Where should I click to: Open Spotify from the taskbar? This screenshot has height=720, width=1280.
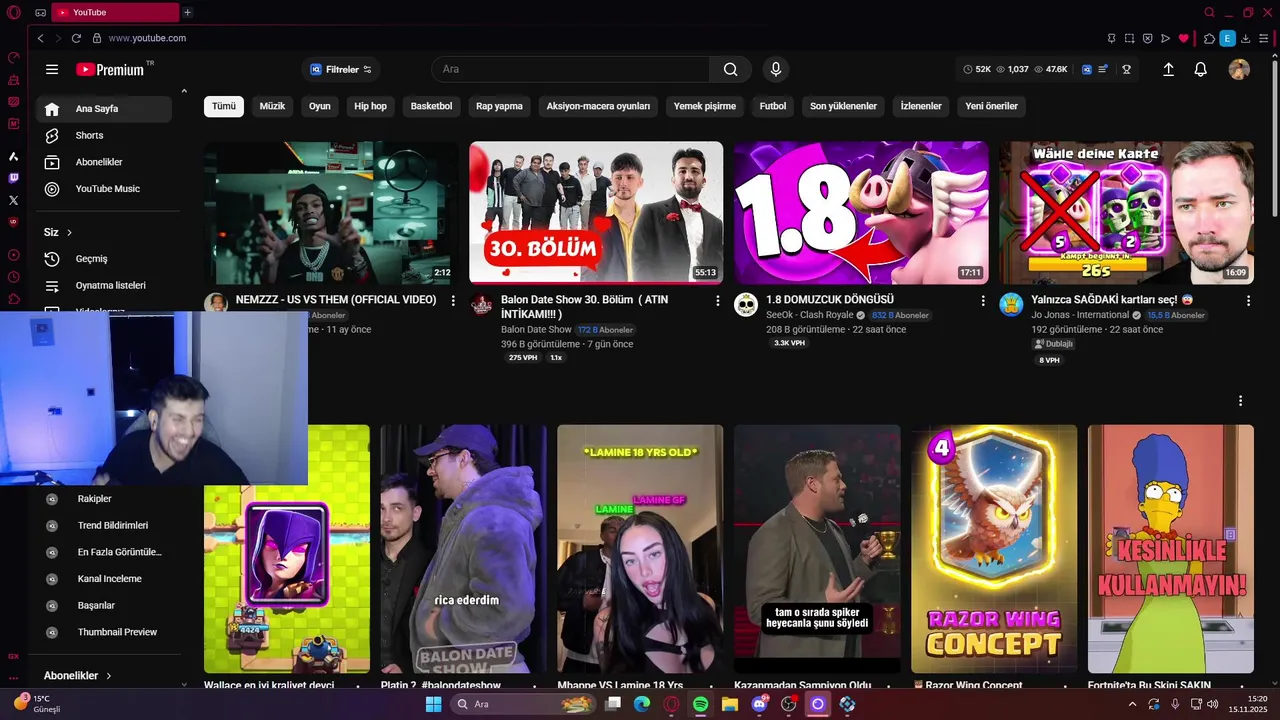pos(701,704)
